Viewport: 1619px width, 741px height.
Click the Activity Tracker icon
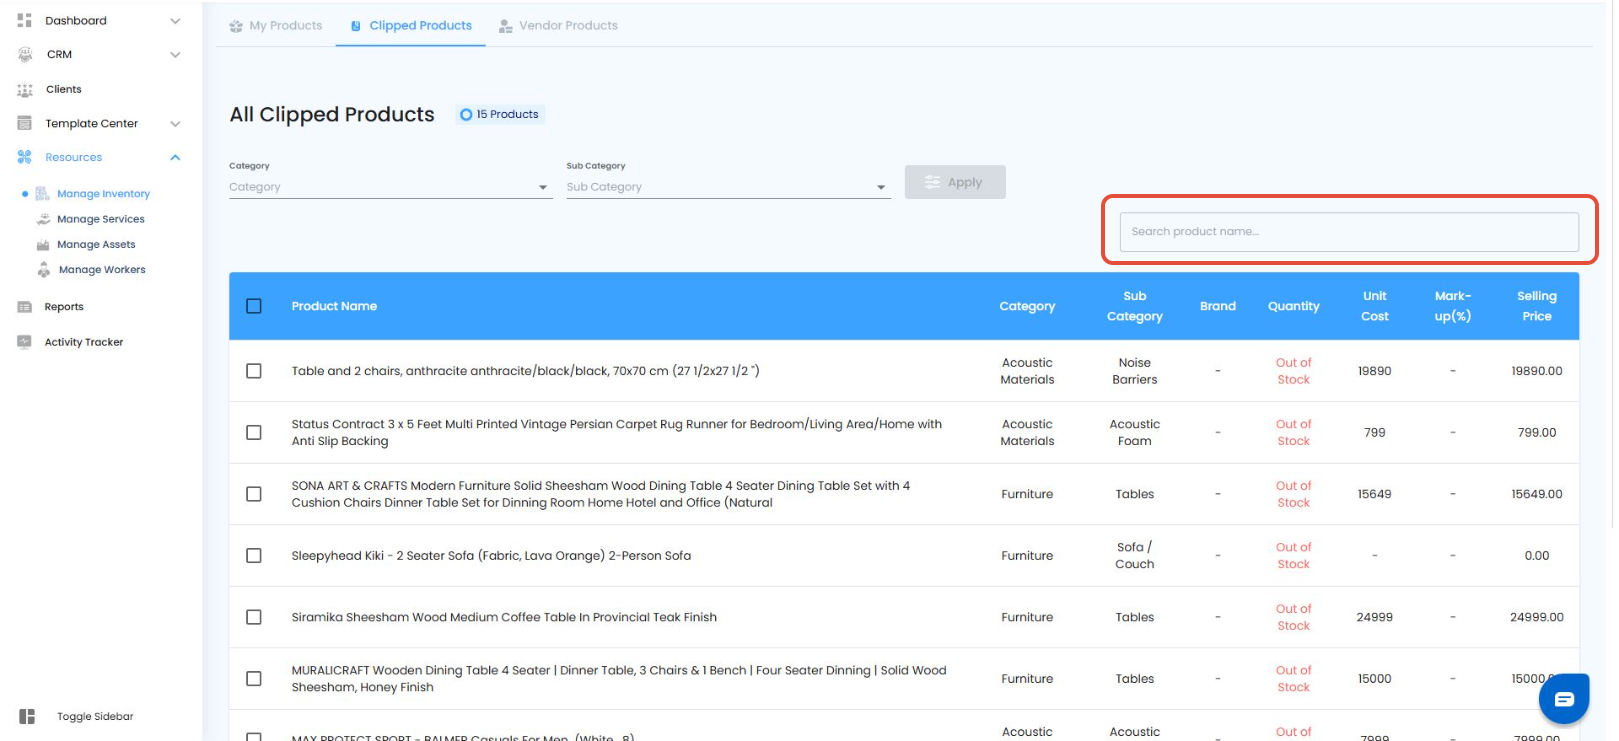(x=25, y=342)
